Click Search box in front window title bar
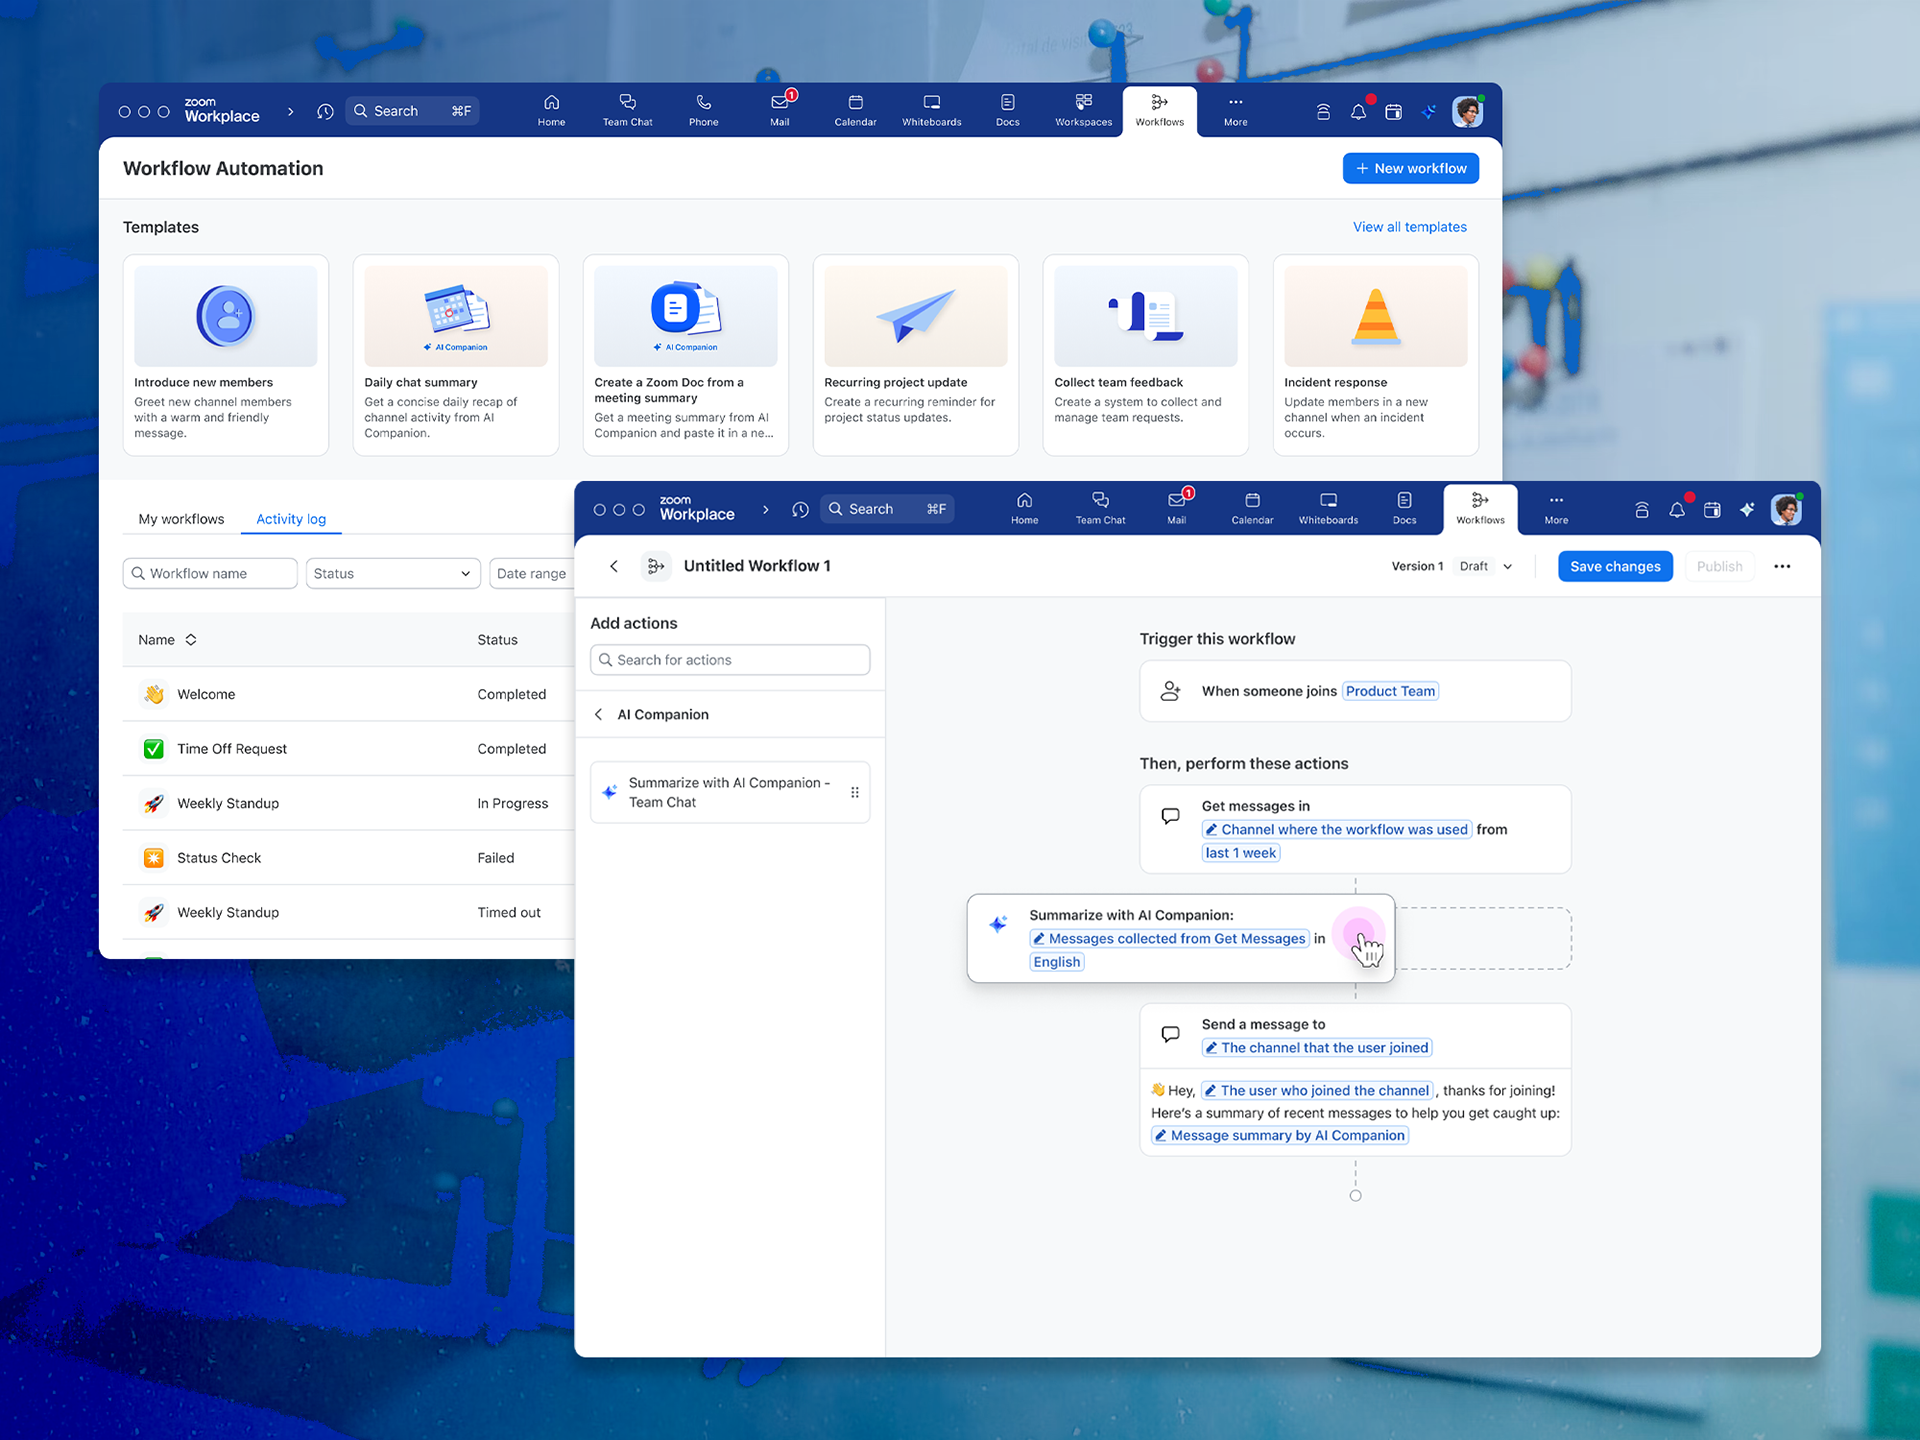The image size is (1920, 1440). [887, 509]
